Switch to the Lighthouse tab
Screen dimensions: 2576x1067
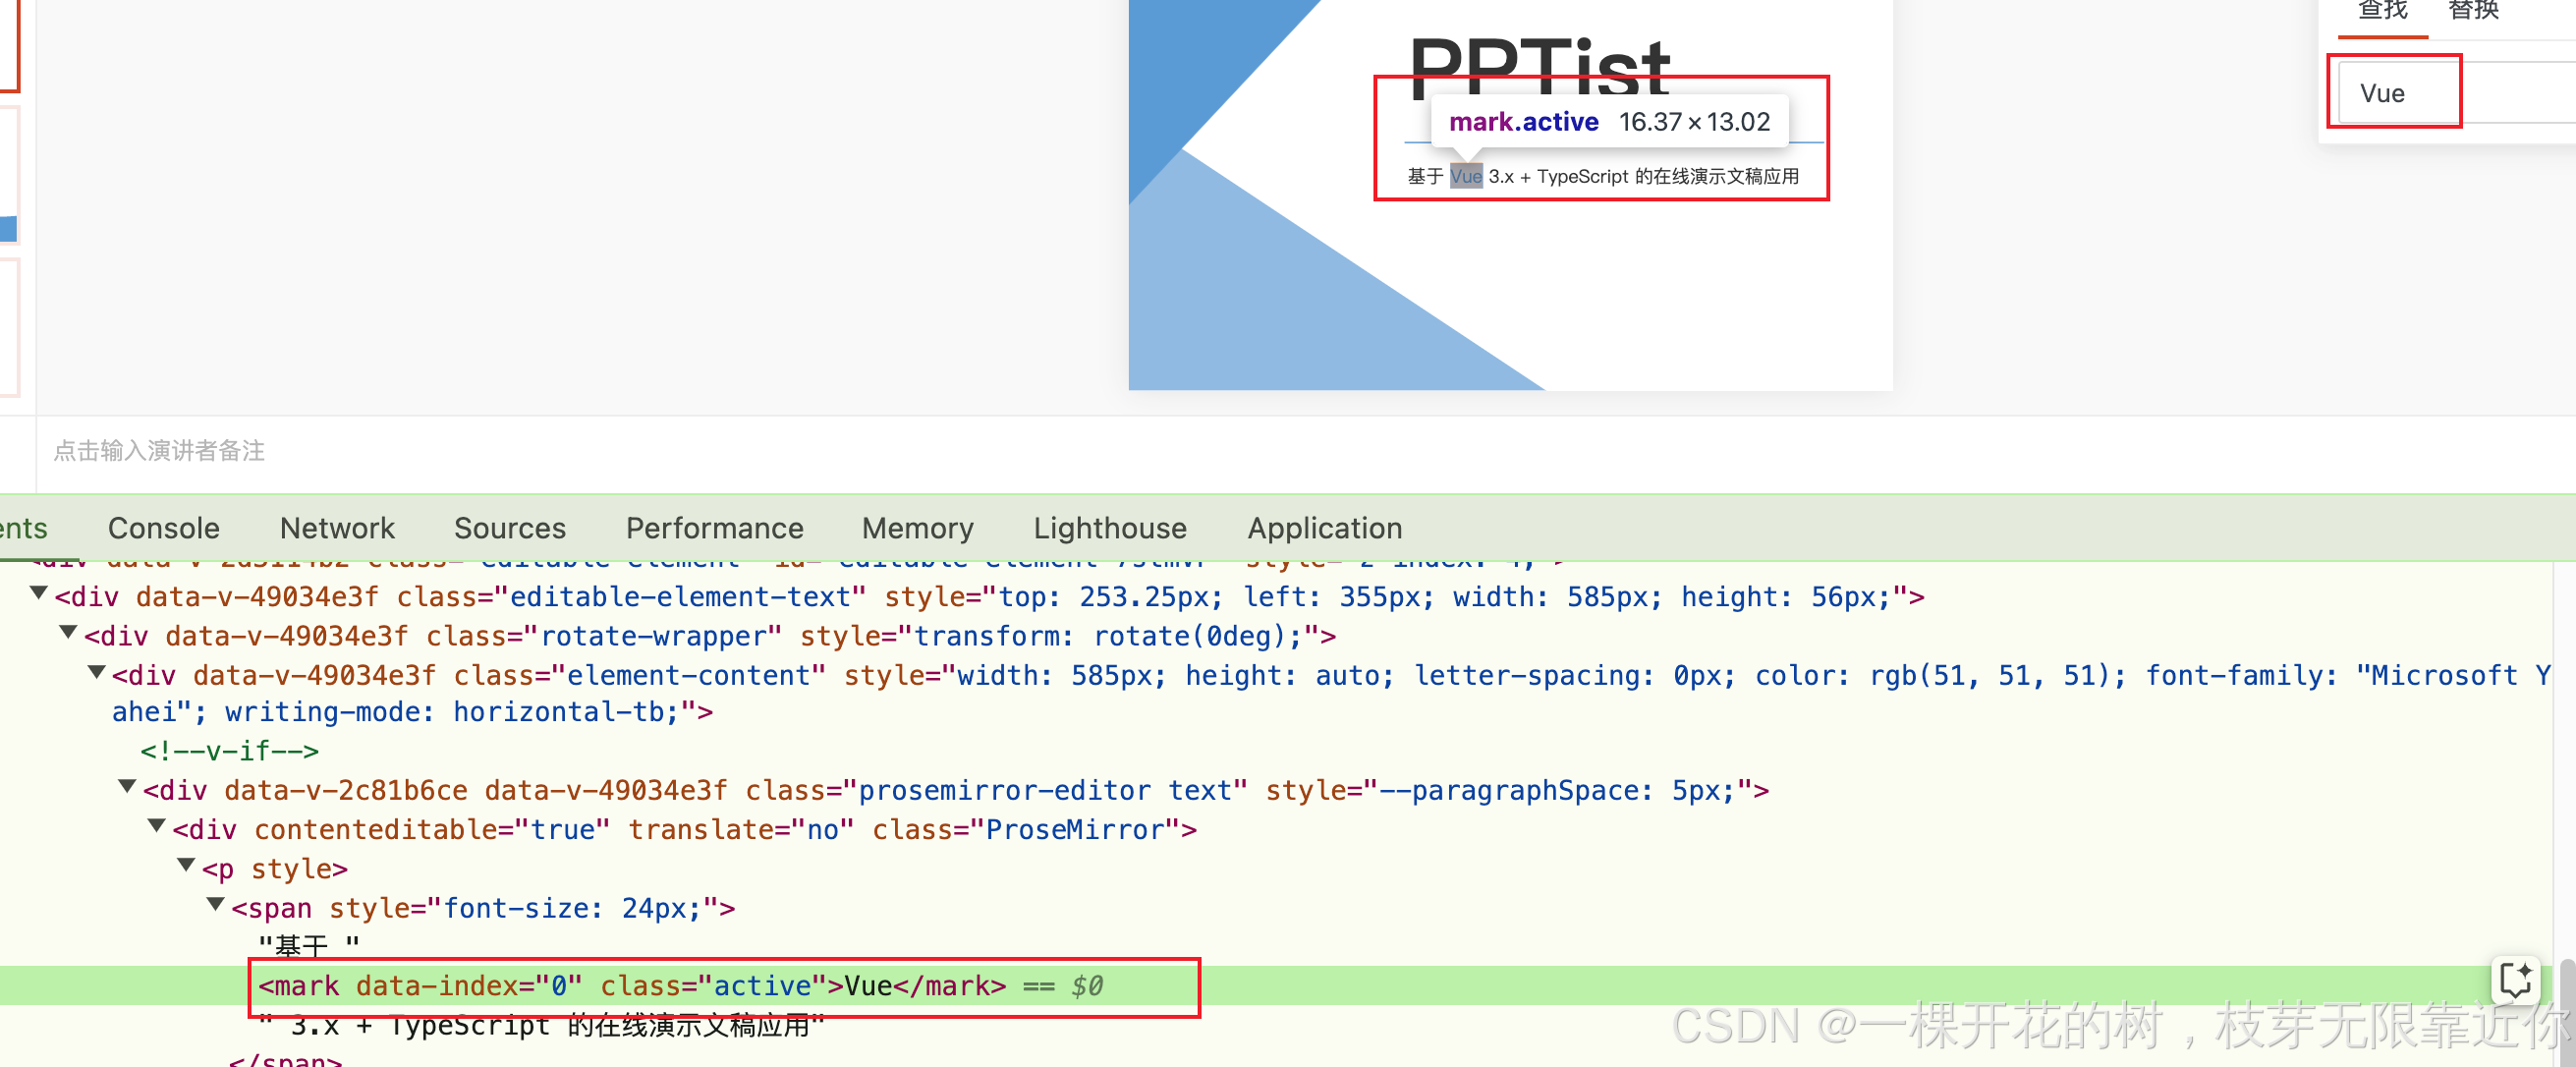pos(1110,527)
